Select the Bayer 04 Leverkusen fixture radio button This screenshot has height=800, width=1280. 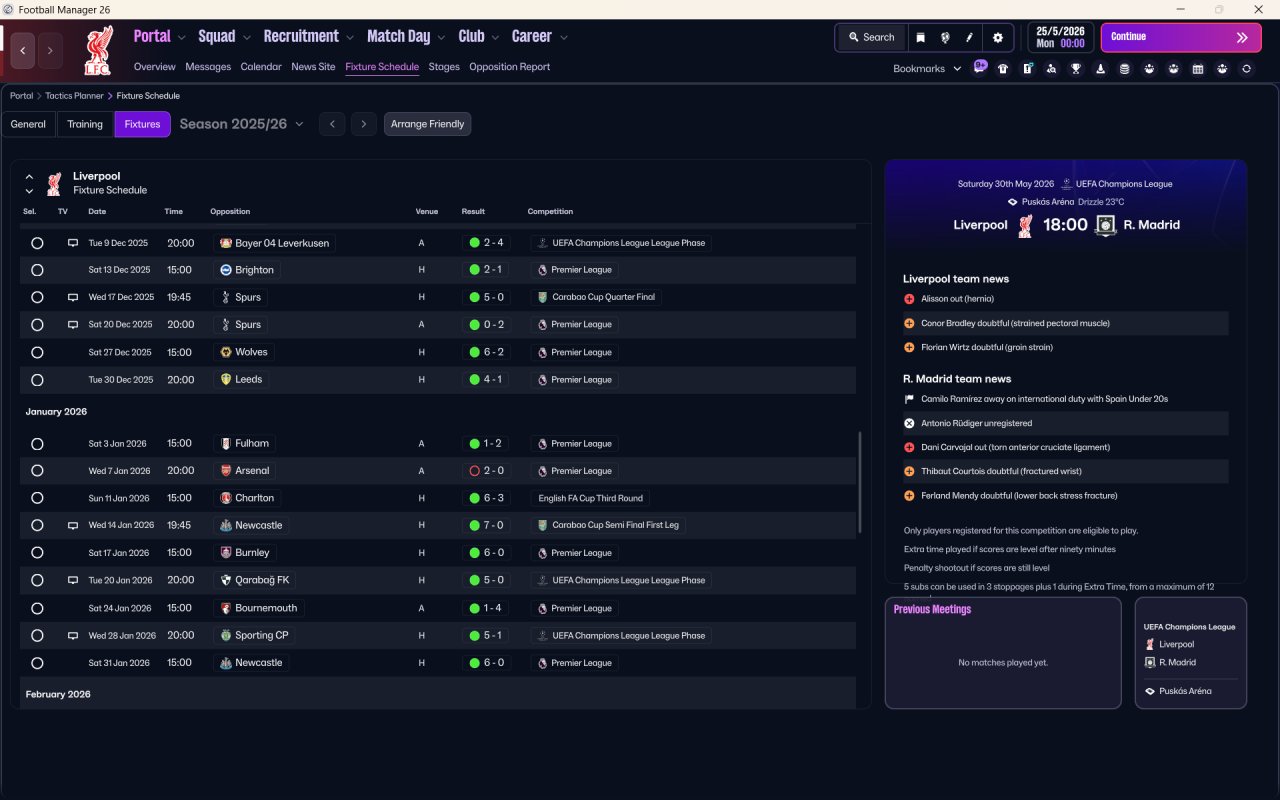tap(37, 243)
